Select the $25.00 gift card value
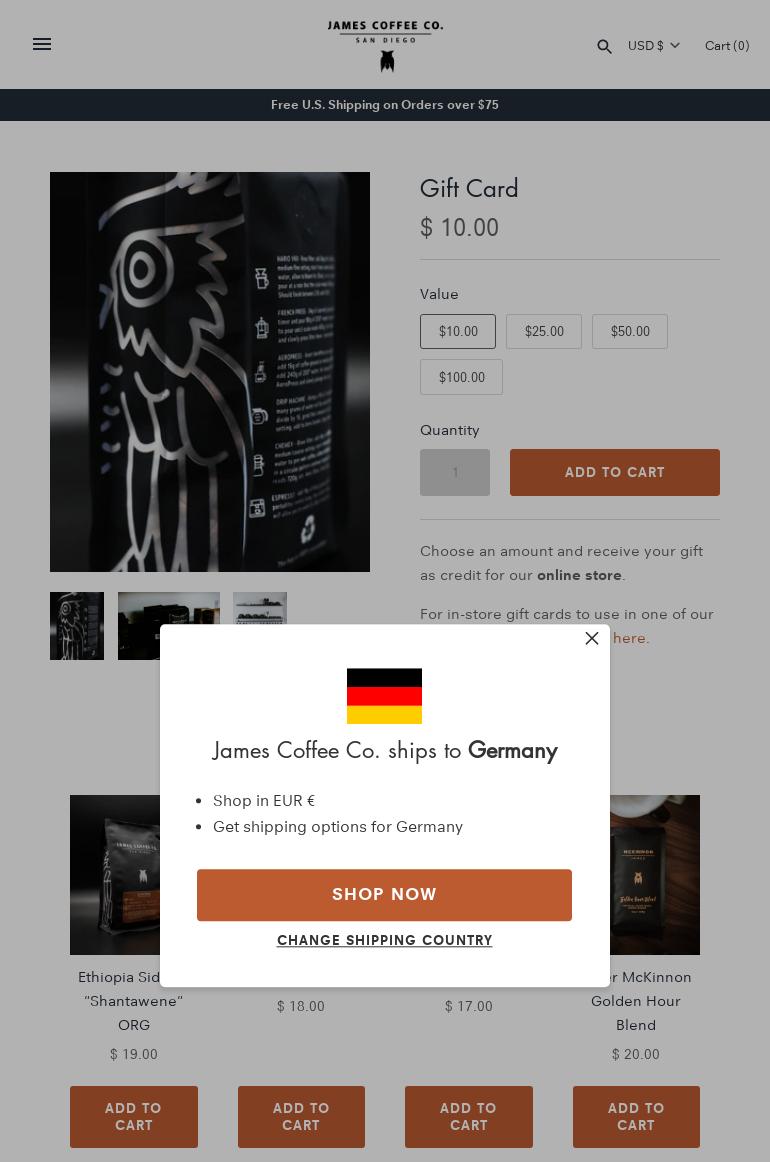The height and width of the screenshot is (1162, 770). pos(544,331)
